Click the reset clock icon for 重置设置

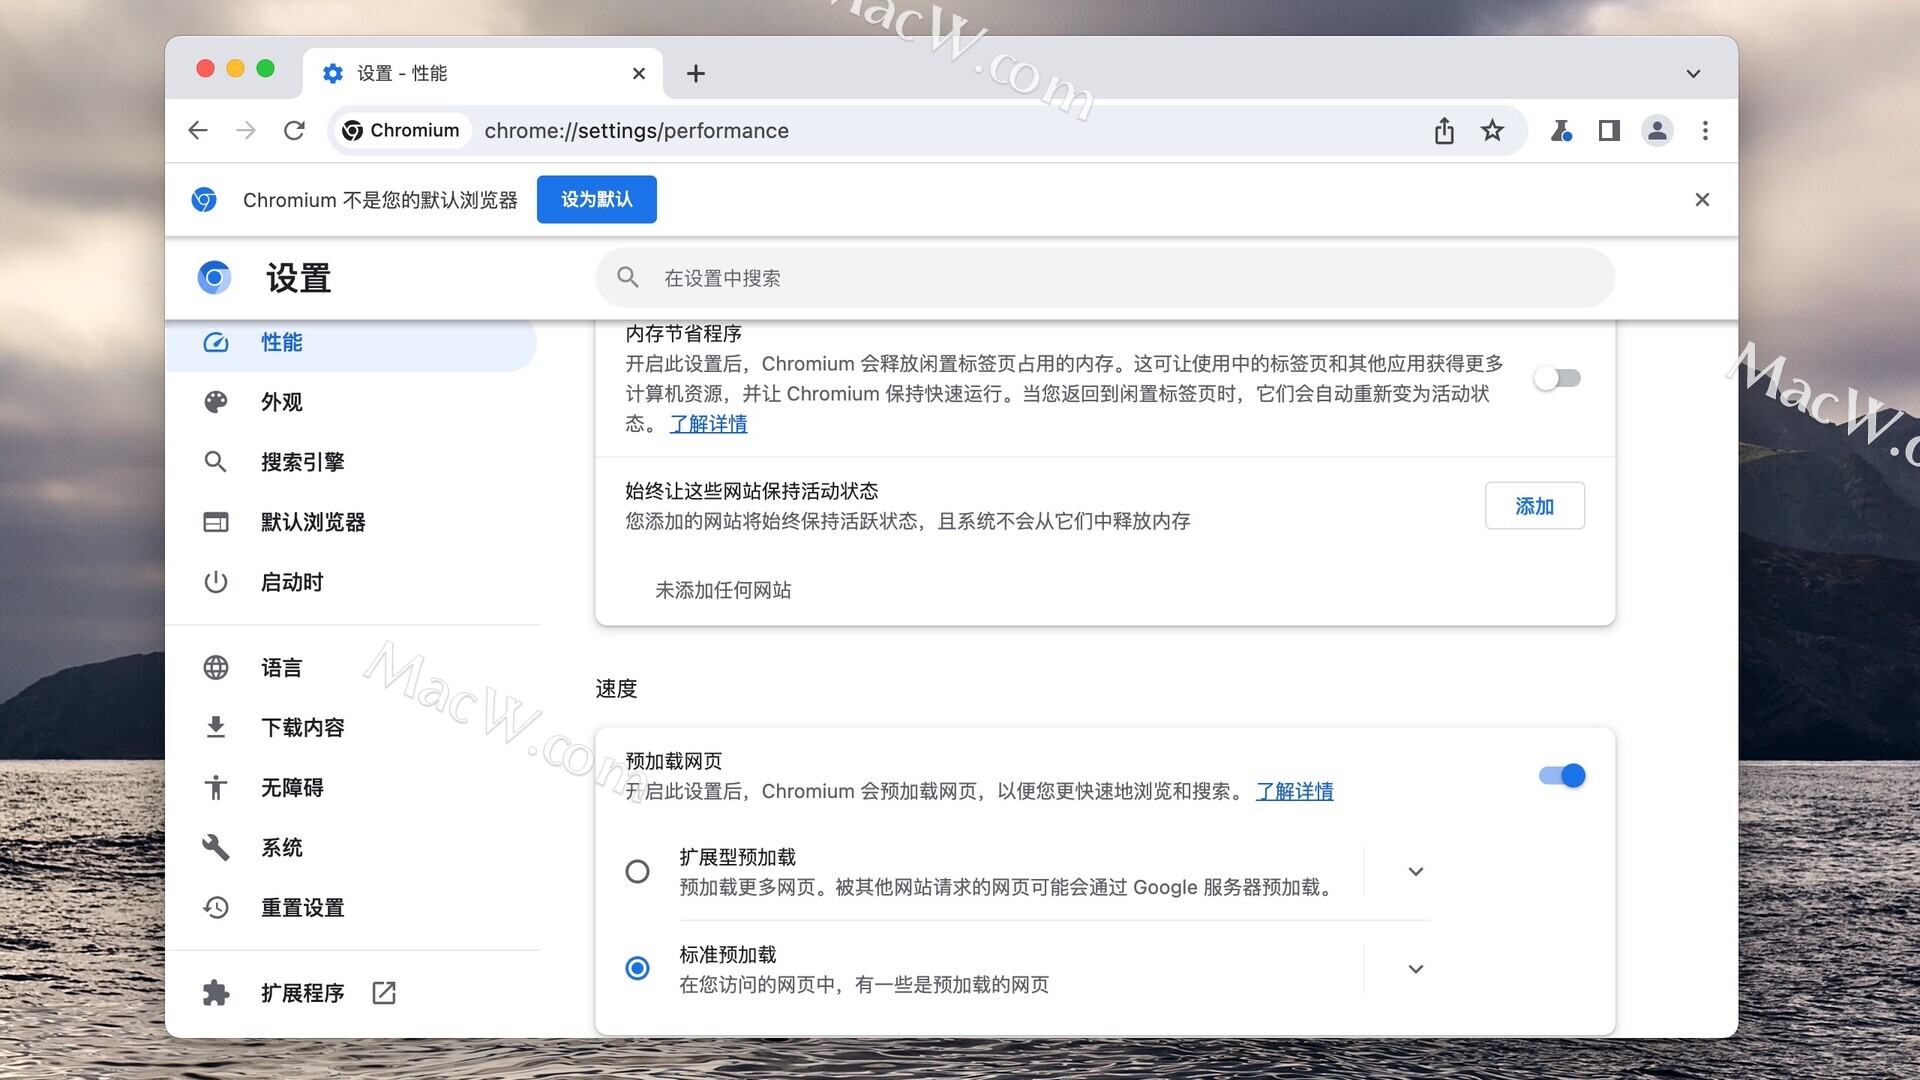coord(216,907)
